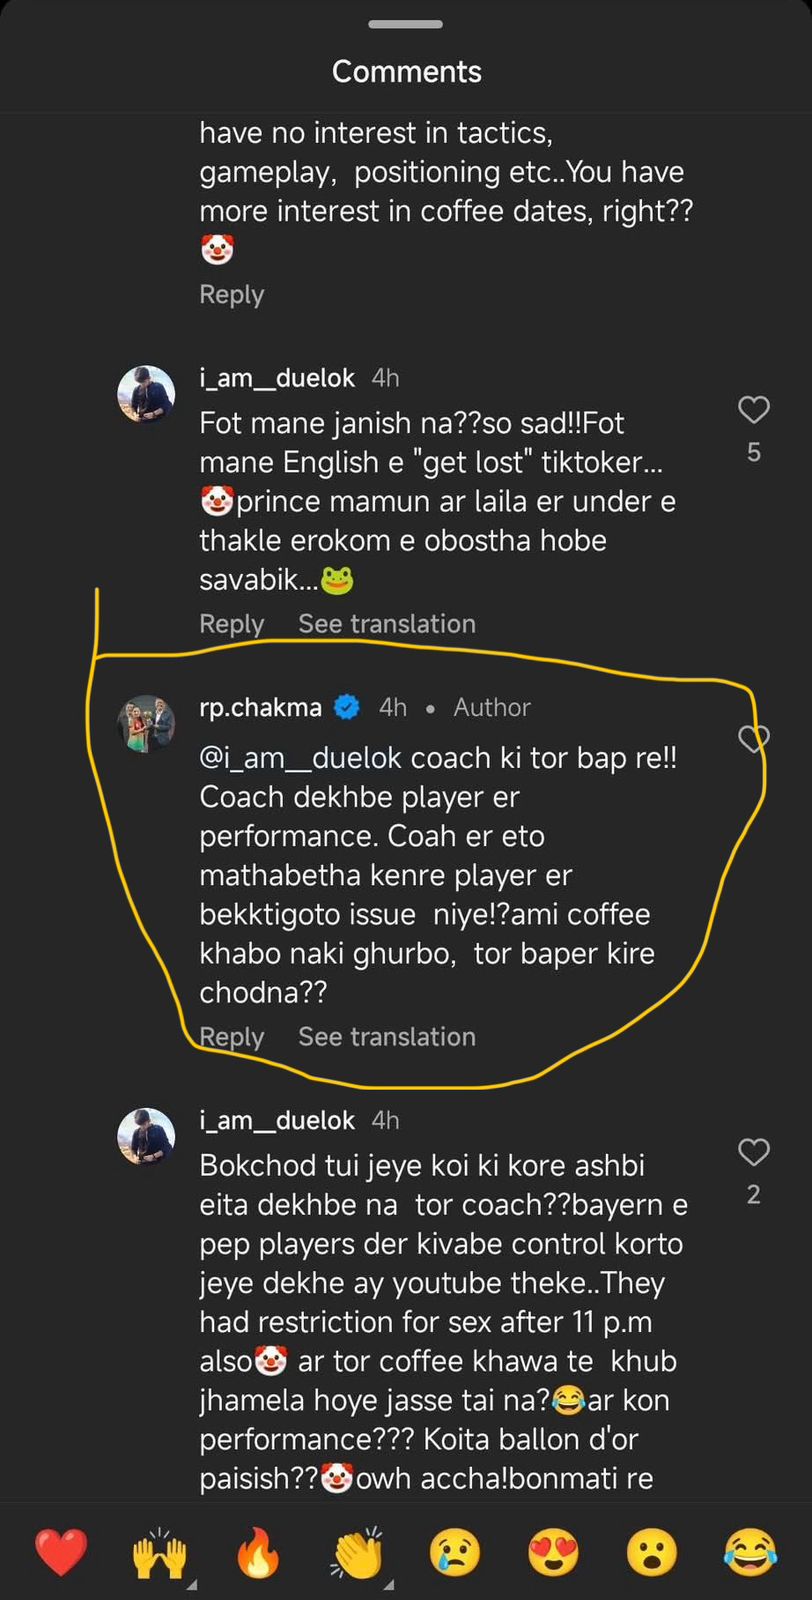The height and width of the screenshot is (1600, 812).
Task: See translation of rp.chakma's comment
Action: pyautogui.click(x=386, y=1037)
